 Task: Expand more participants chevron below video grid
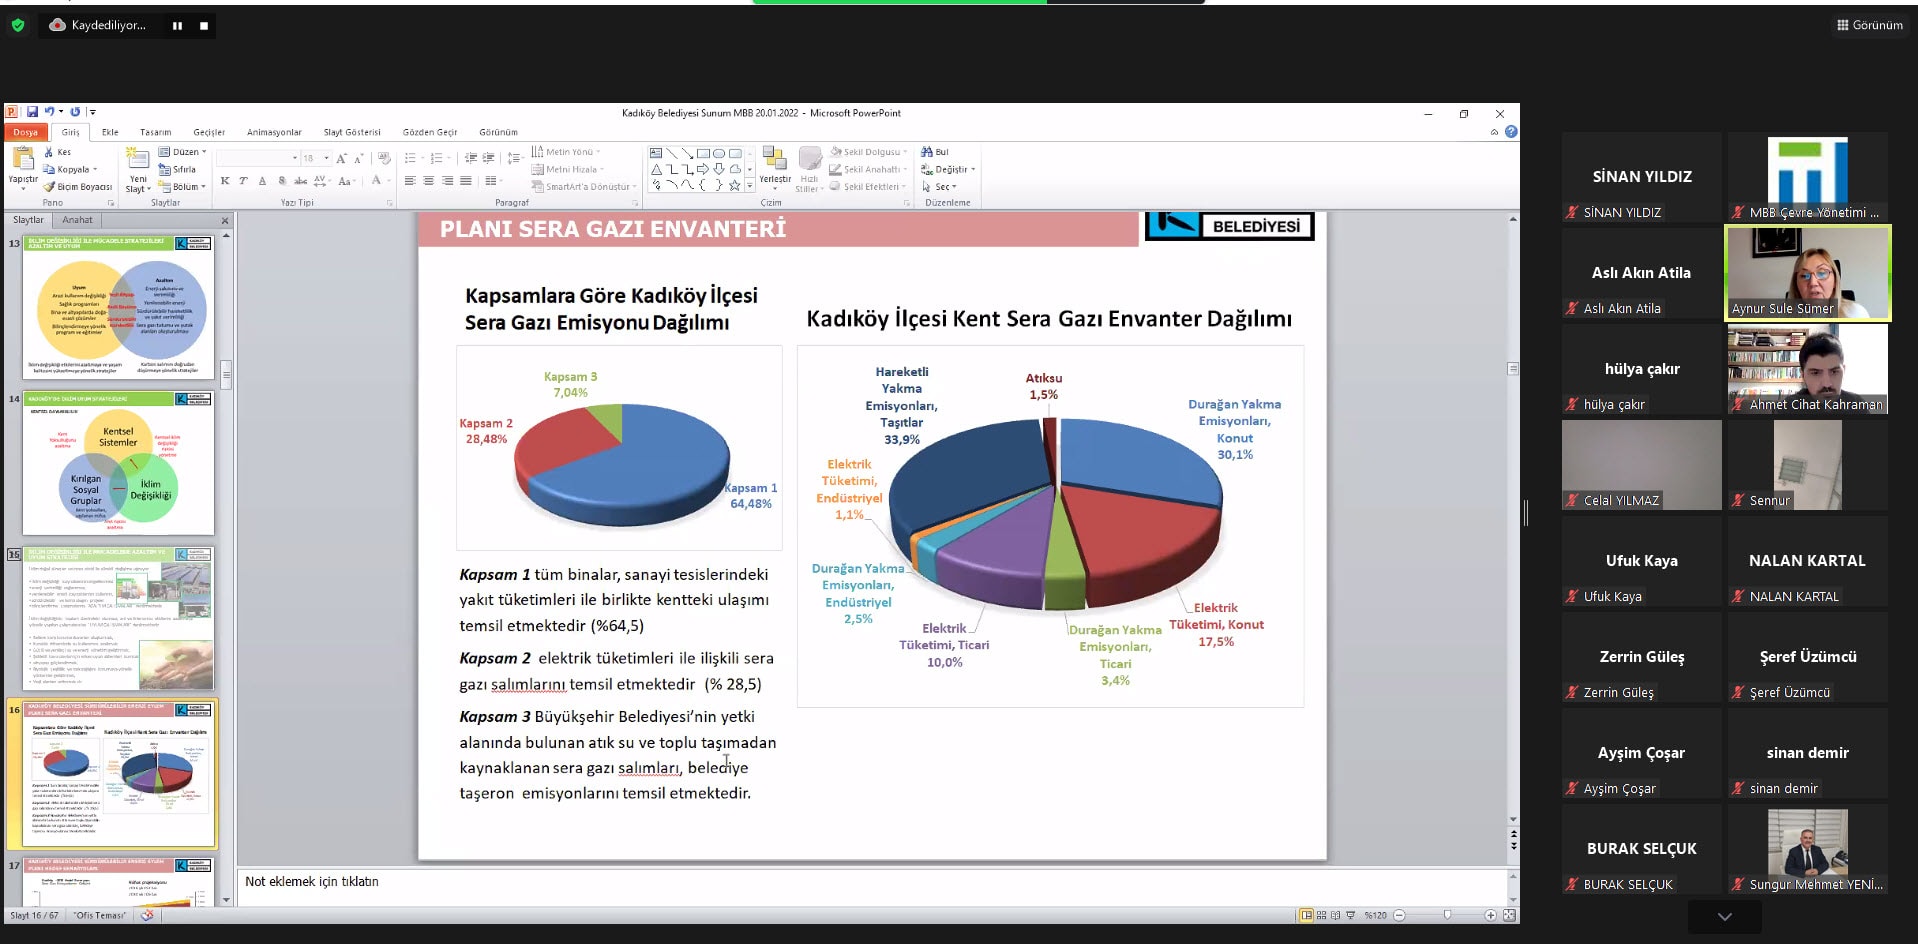coord(1724,916)
